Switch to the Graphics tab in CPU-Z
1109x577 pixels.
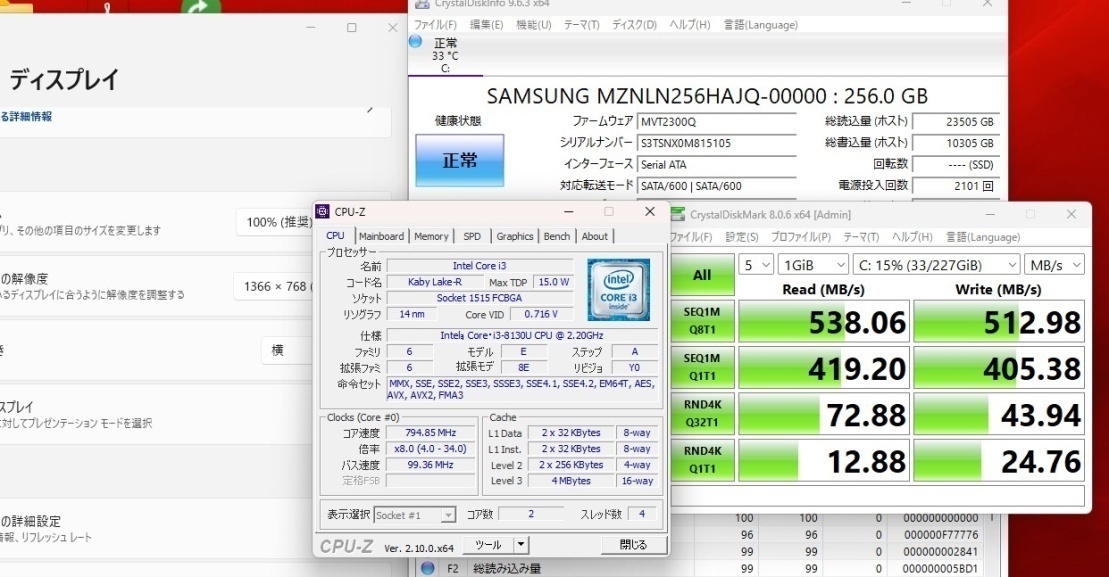[x=514, y=236]
